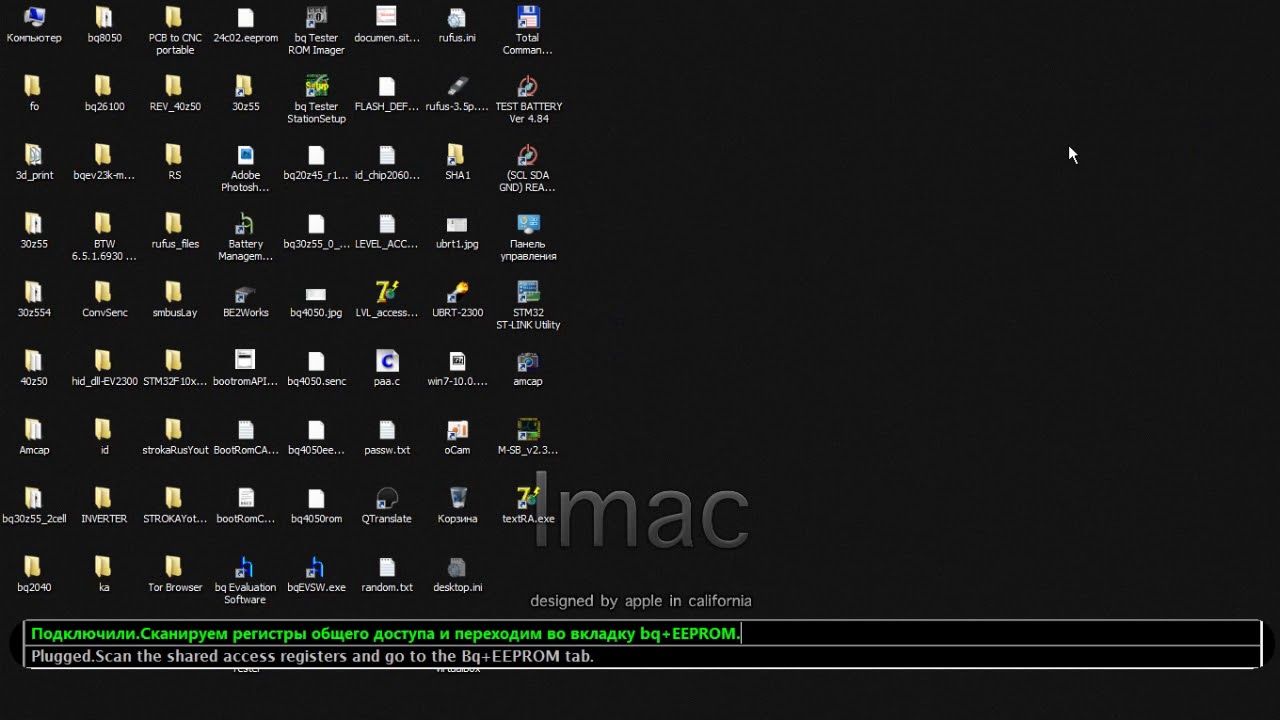The width and height of the screenshot is (1280, 720).
Task: Open the bq26100 folder
Action: click(104, 93)
